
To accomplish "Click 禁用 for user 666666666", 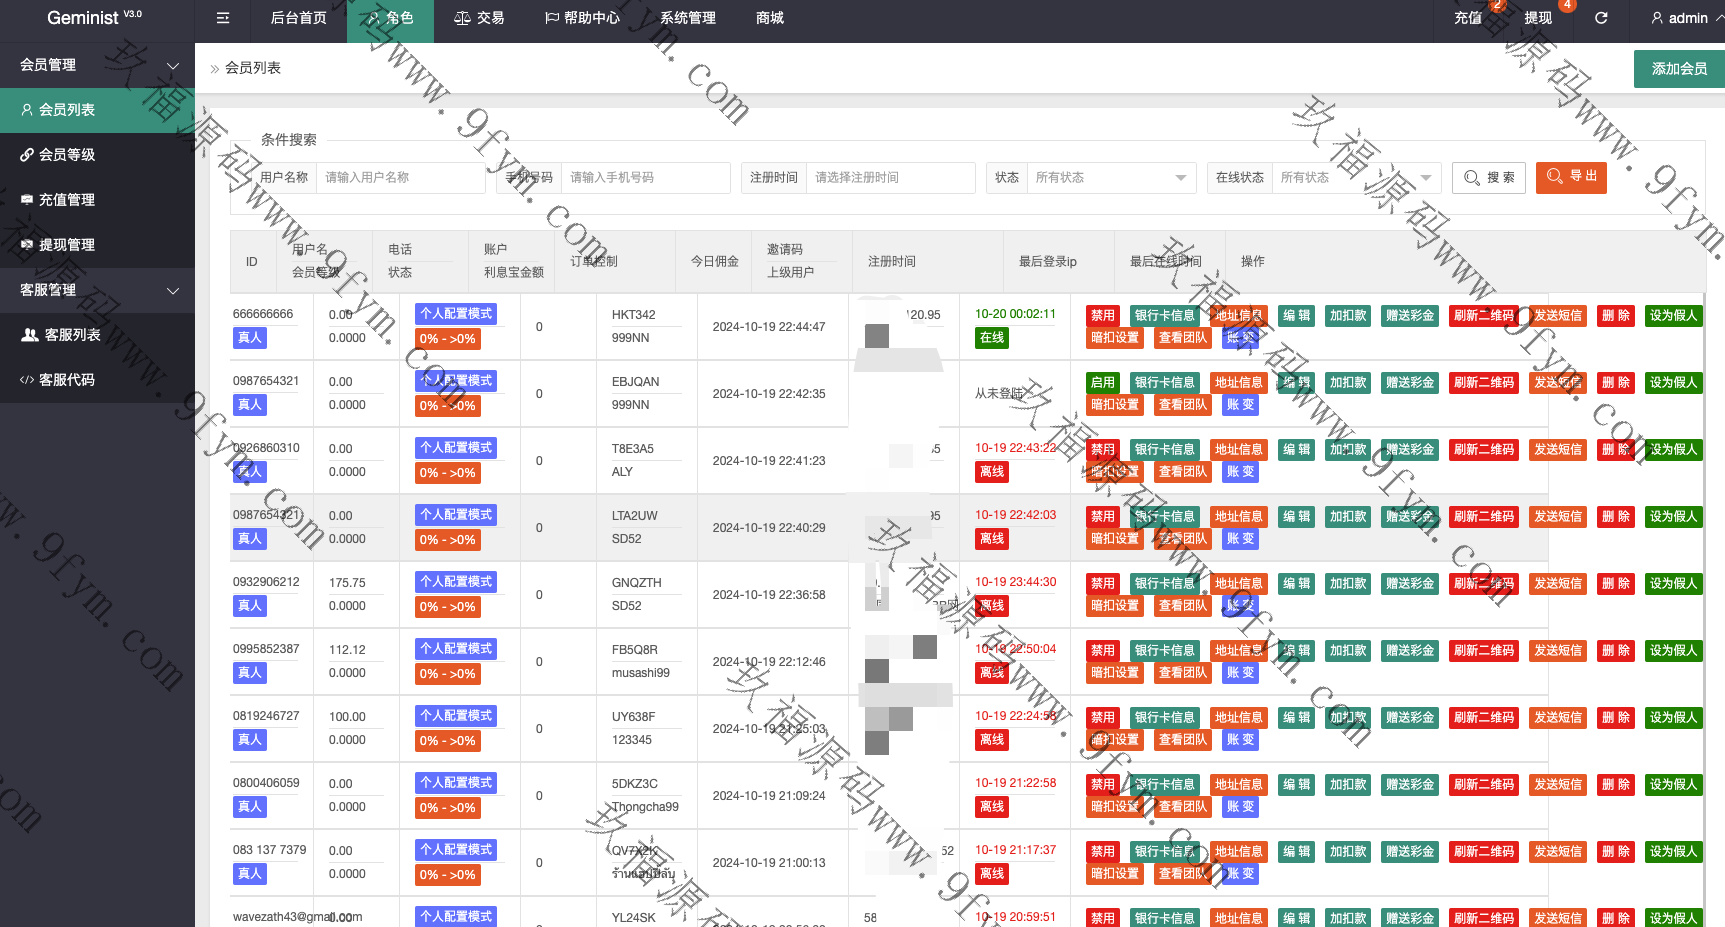I will click(x=1102, y=315).
